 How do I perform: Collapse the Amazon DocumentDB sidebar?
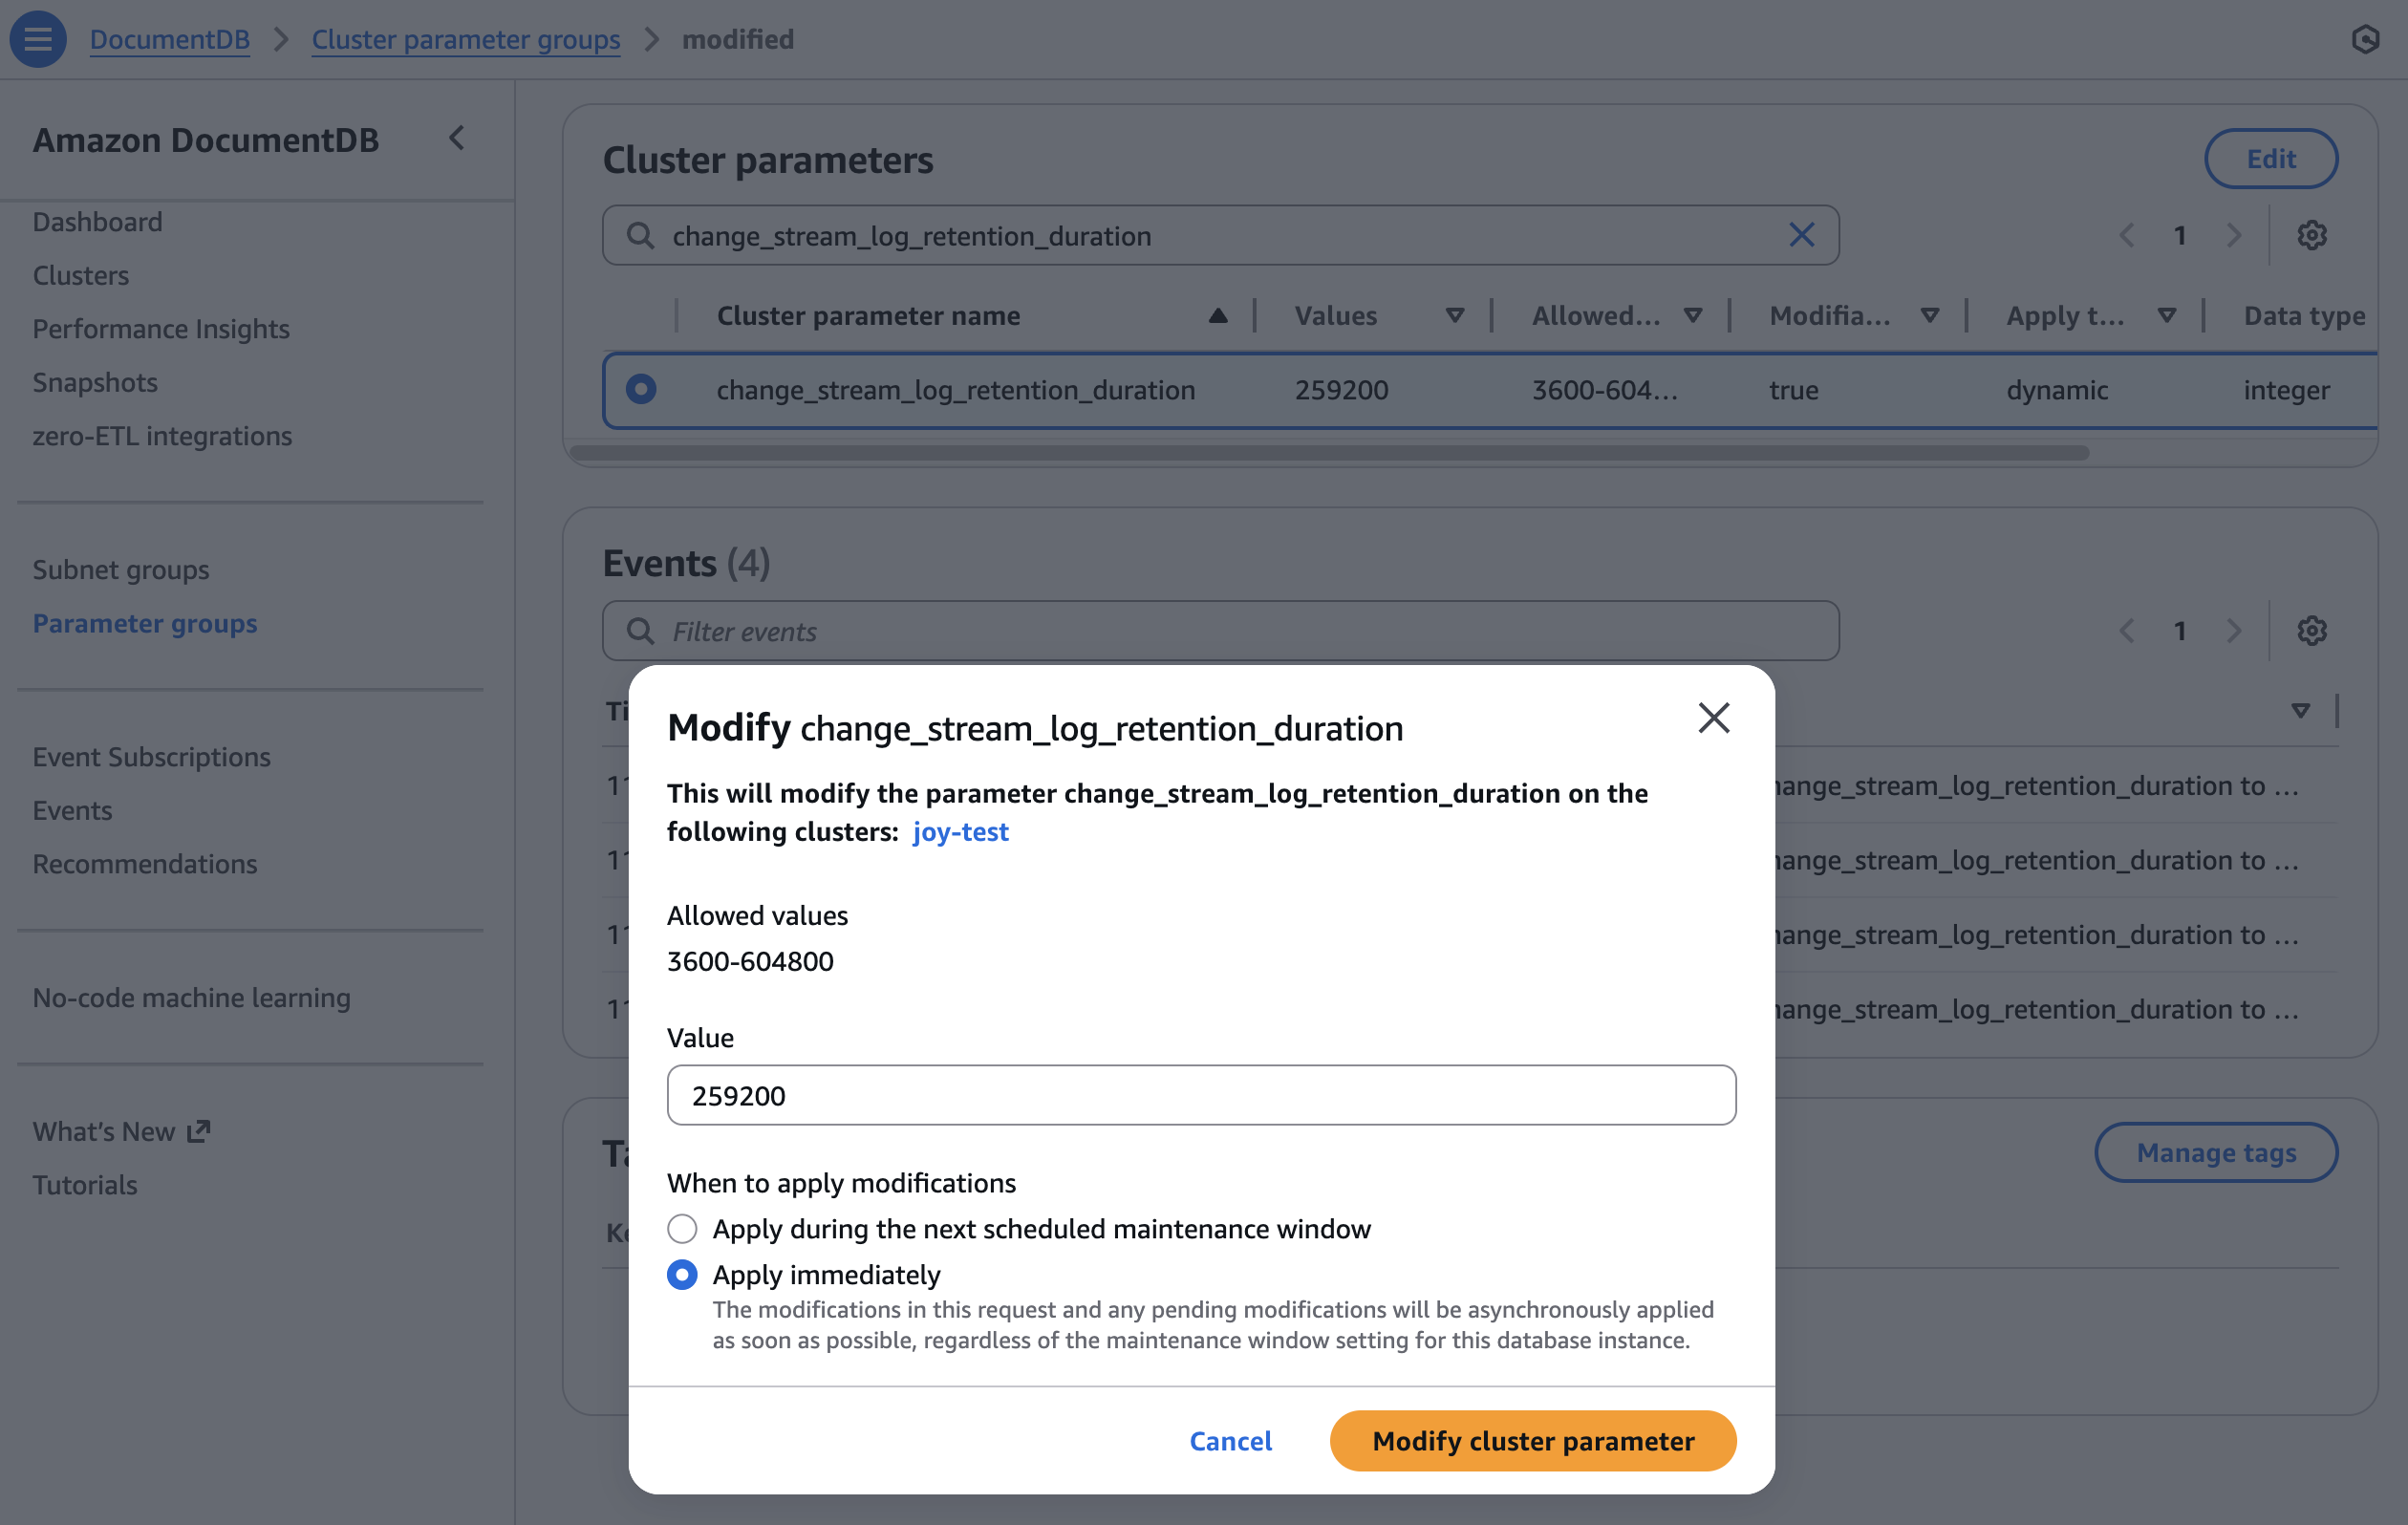click(457, 138)
